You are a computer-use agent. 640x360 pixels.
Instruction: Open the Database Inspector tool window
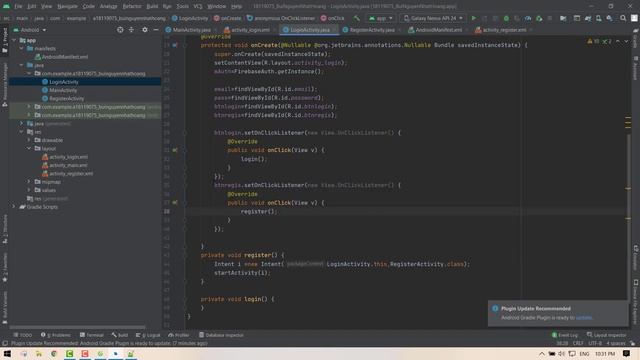[221, 335]
